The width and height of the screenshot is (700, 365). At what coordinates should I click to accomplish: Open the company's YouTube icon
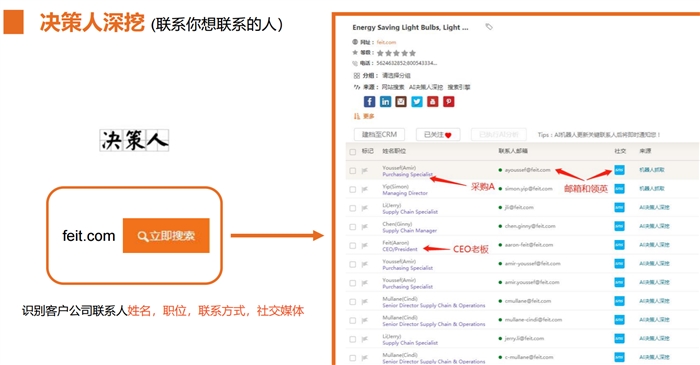(x=433, y=102)
